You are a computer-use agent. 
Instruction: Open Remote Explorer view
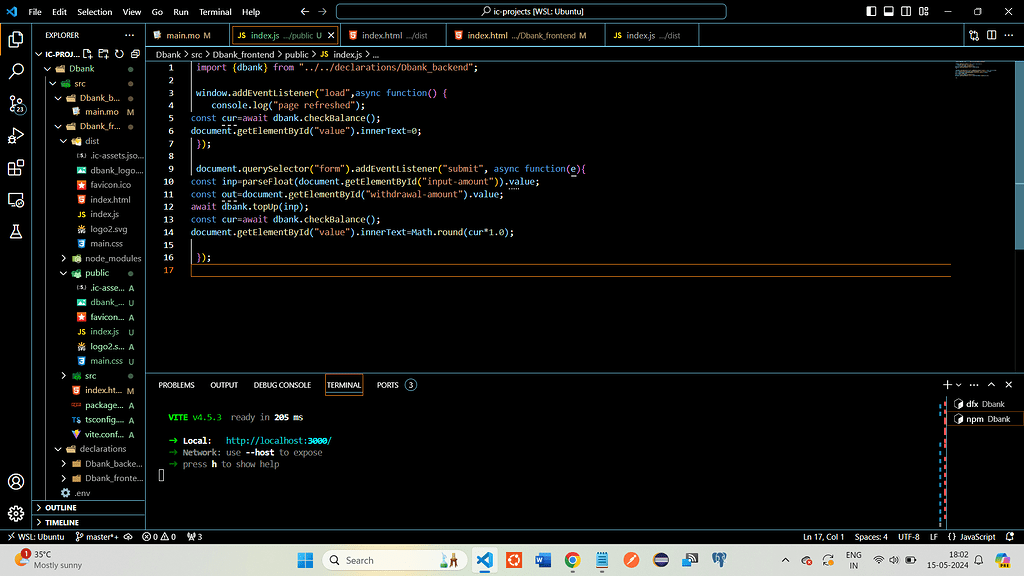click(x=16, y=200)
